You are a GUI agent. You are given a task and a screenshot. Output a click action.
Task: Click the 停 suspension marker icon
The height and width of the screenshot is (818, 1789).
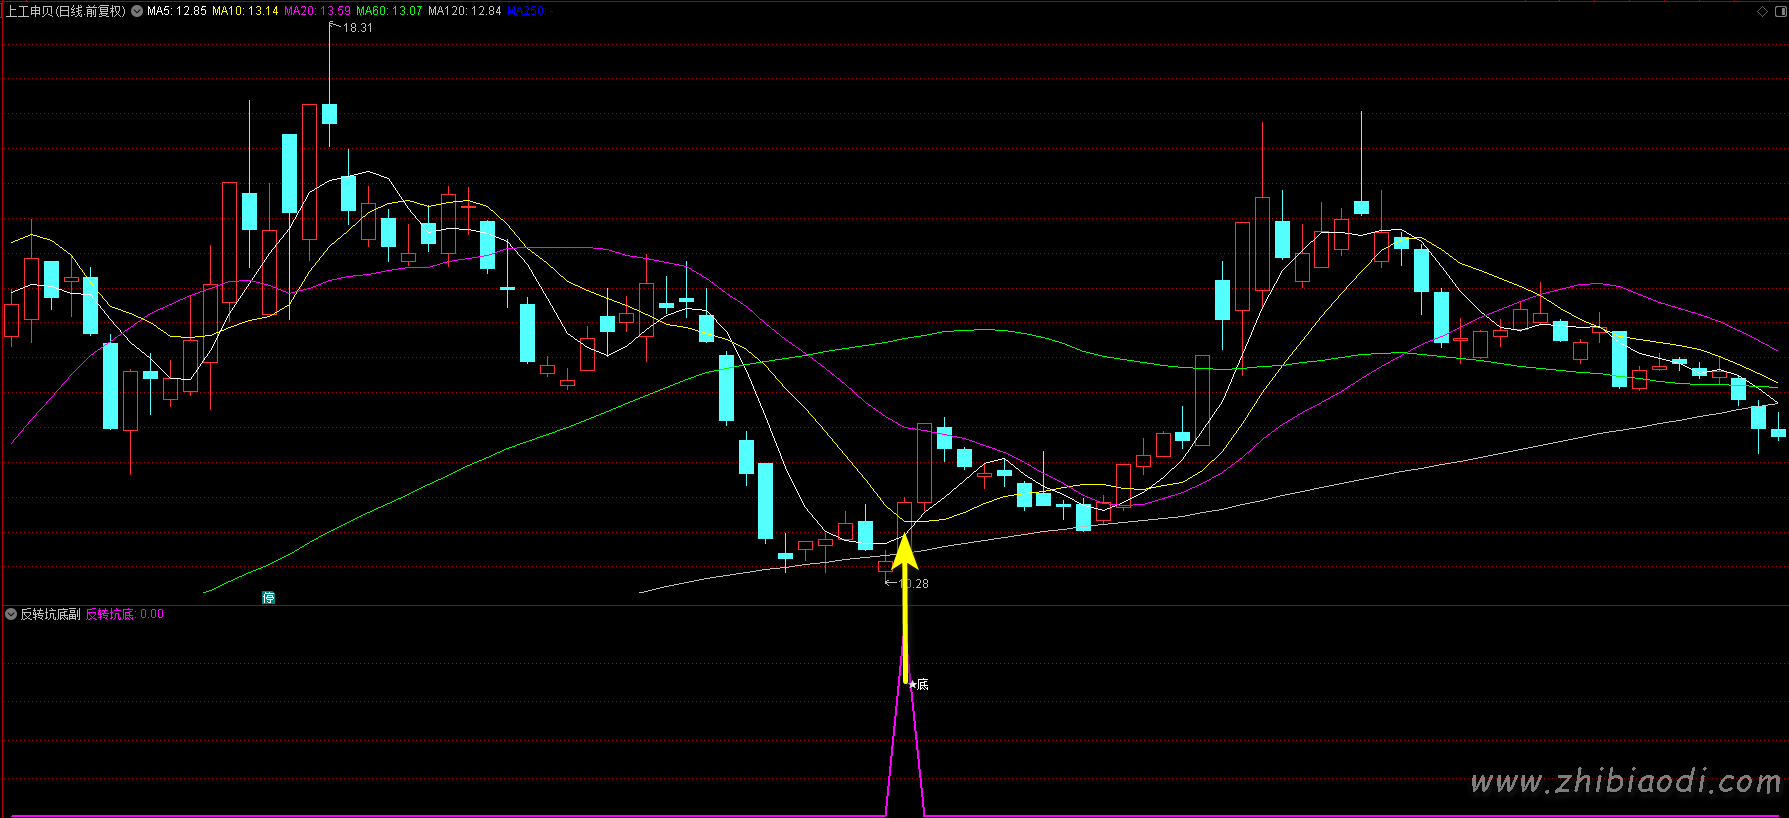268,597
